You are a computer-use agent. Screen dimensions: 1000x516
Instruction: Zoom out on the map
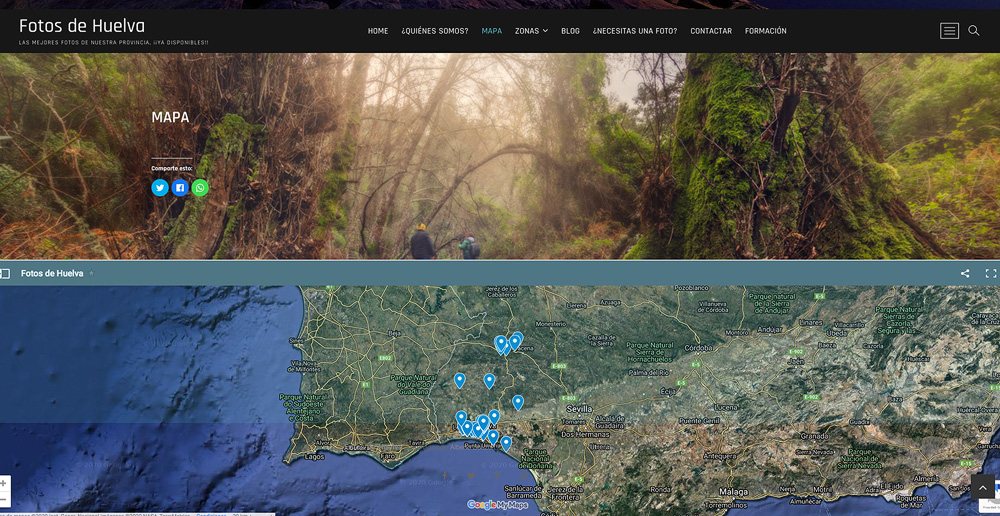[x=4, y=499]
